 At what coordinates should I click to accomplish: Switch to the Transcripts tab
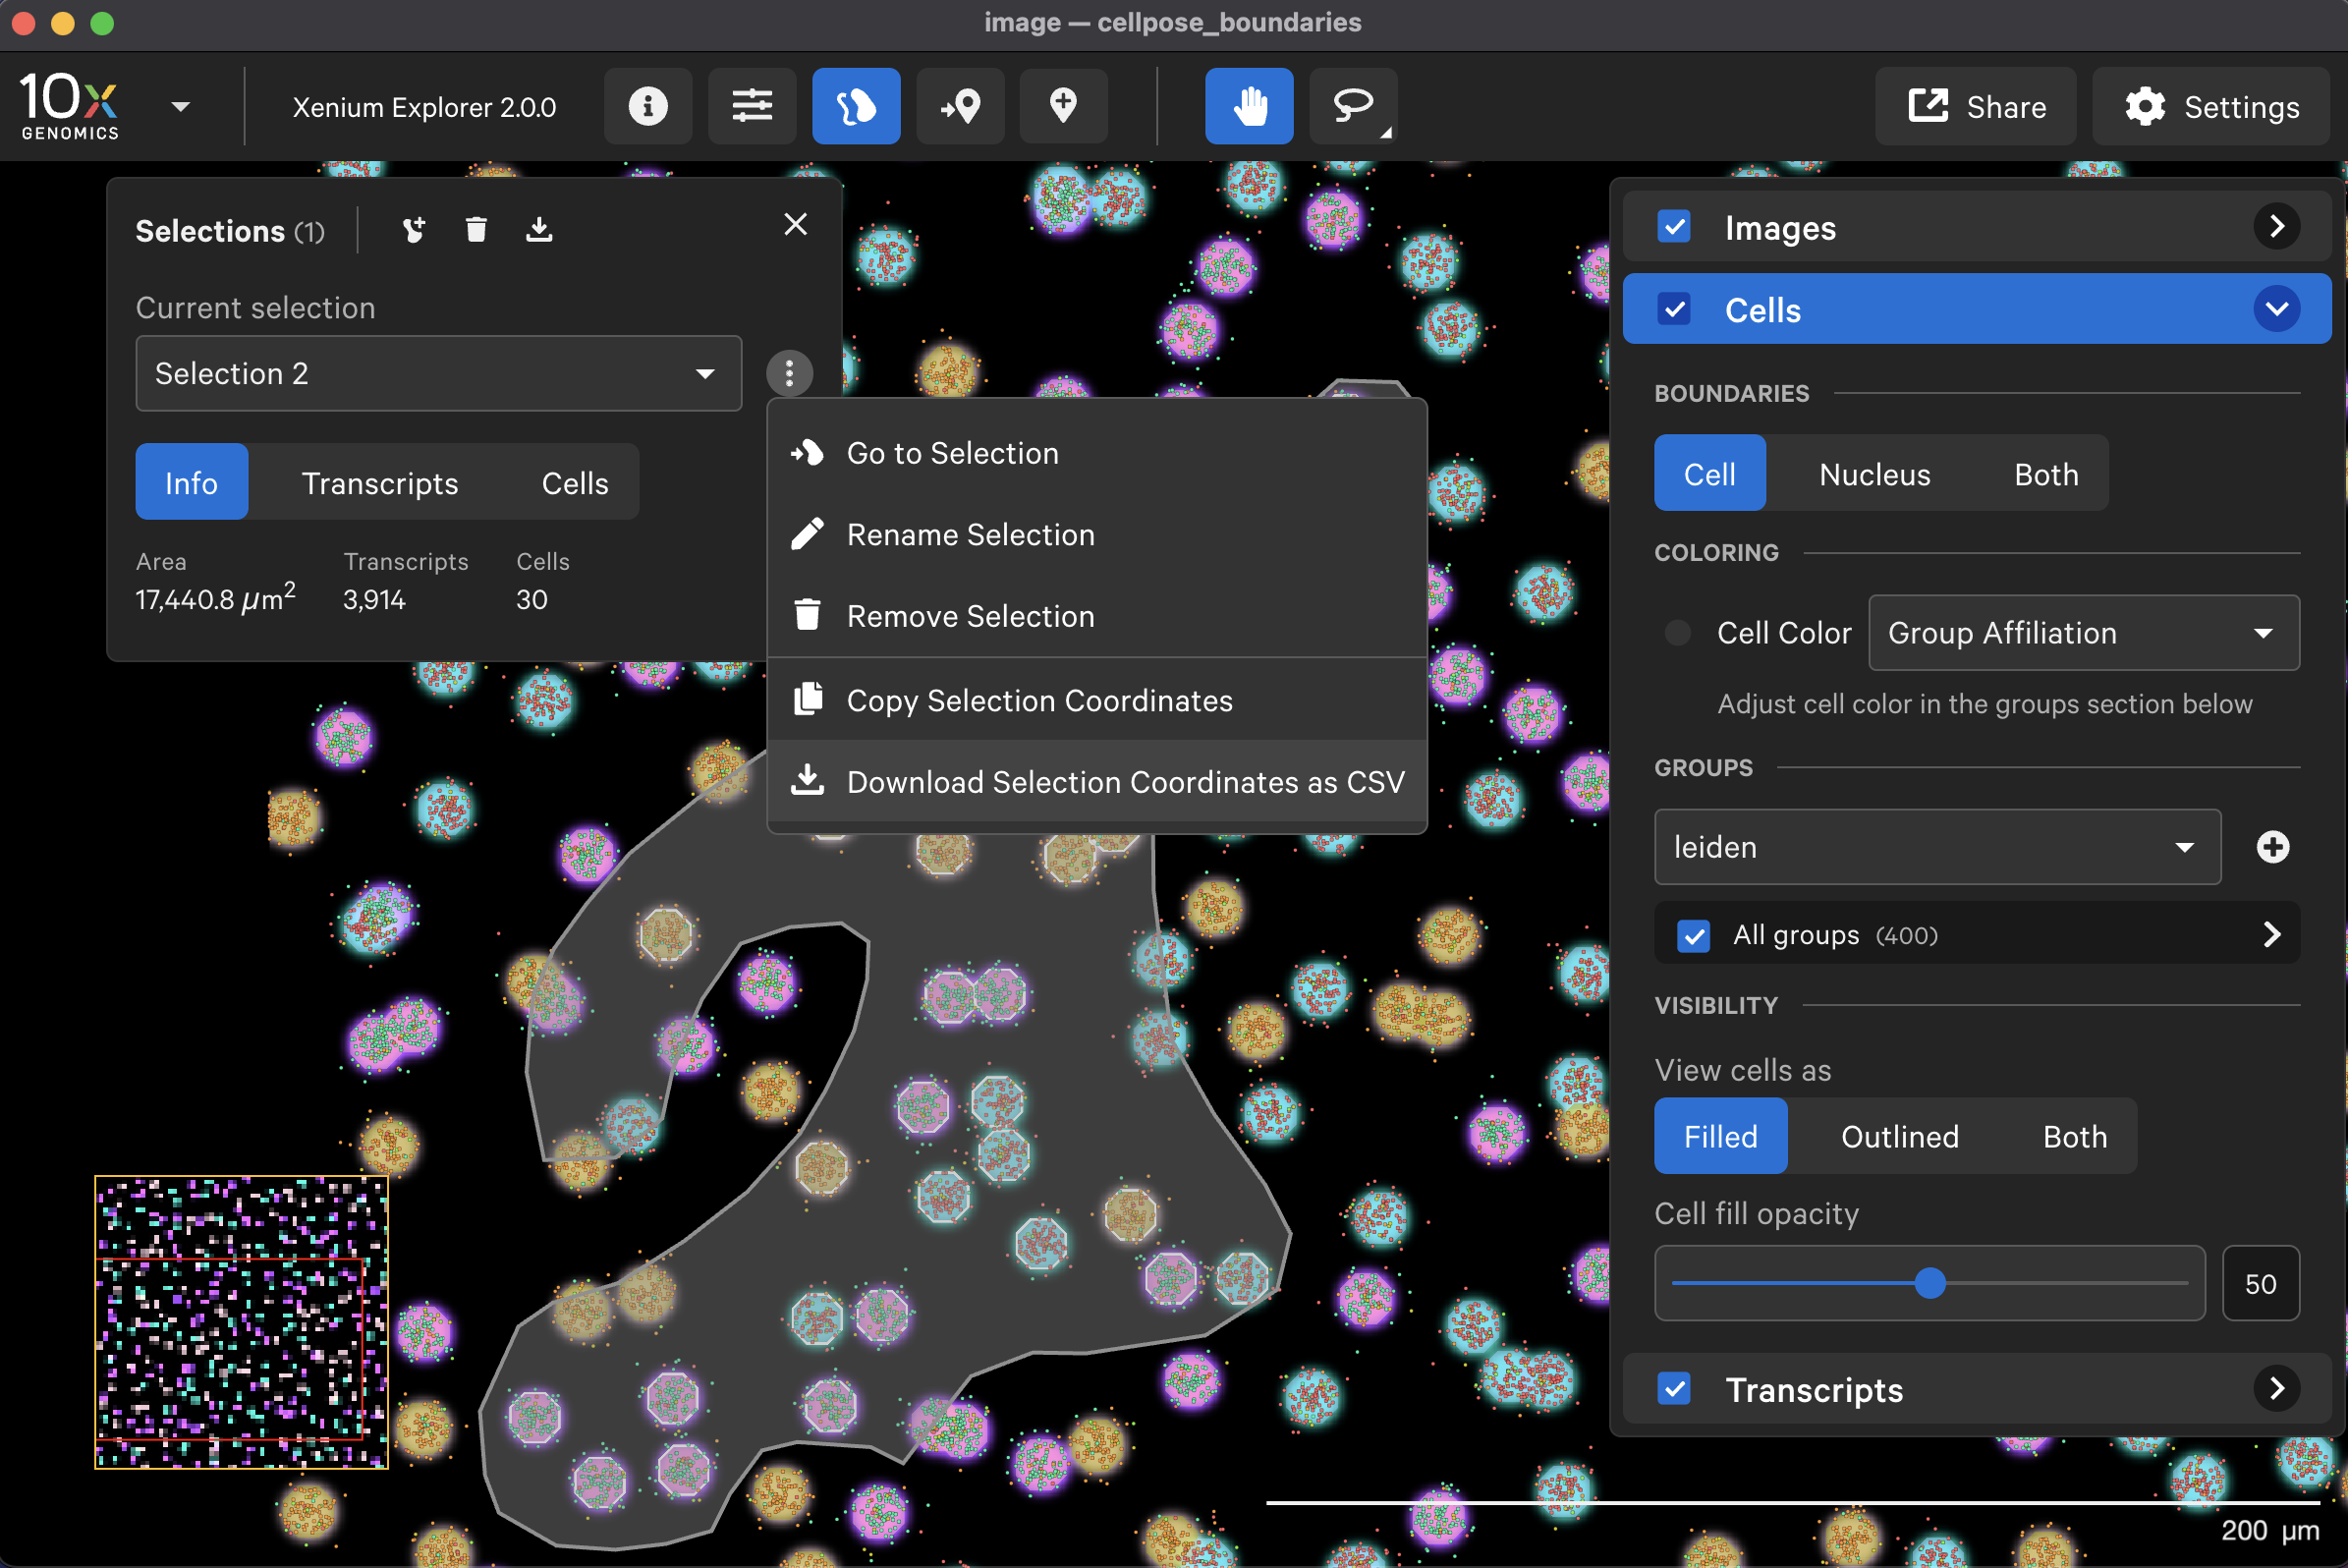coord(379,483)
